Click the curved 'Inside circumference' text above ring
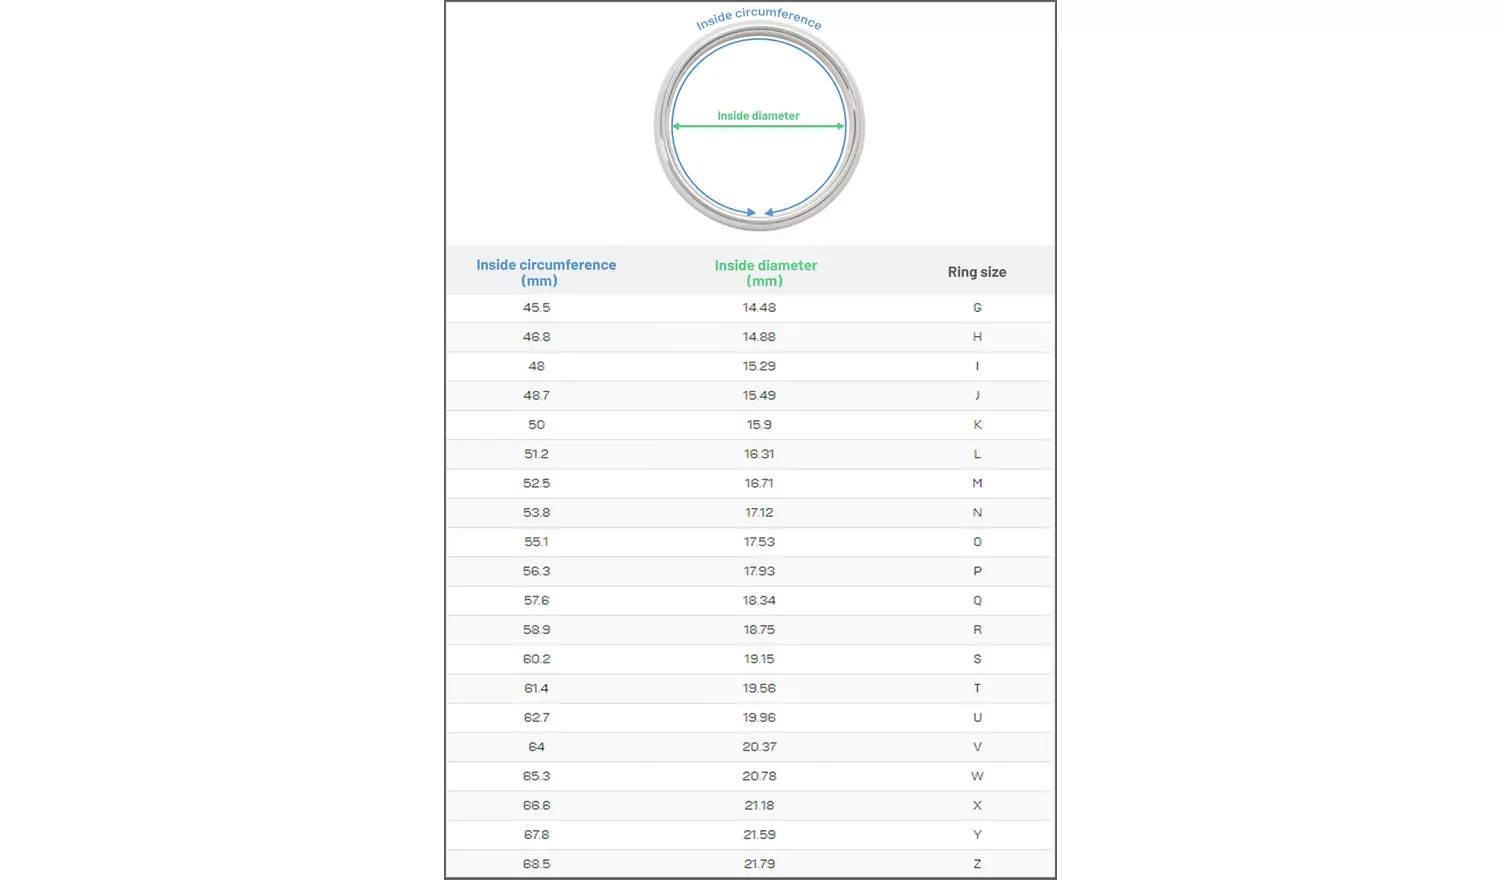 758,17
